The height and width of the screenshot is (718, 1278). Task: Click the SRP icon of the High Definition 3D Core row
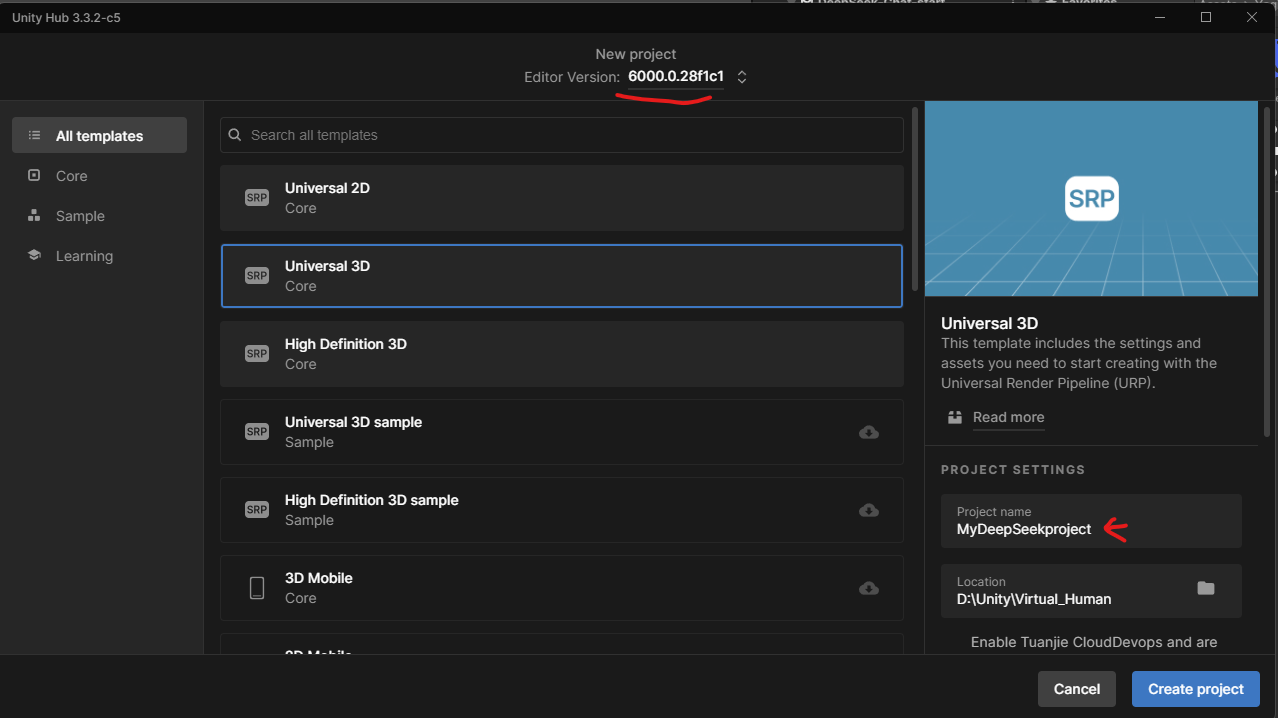point(257,354)
